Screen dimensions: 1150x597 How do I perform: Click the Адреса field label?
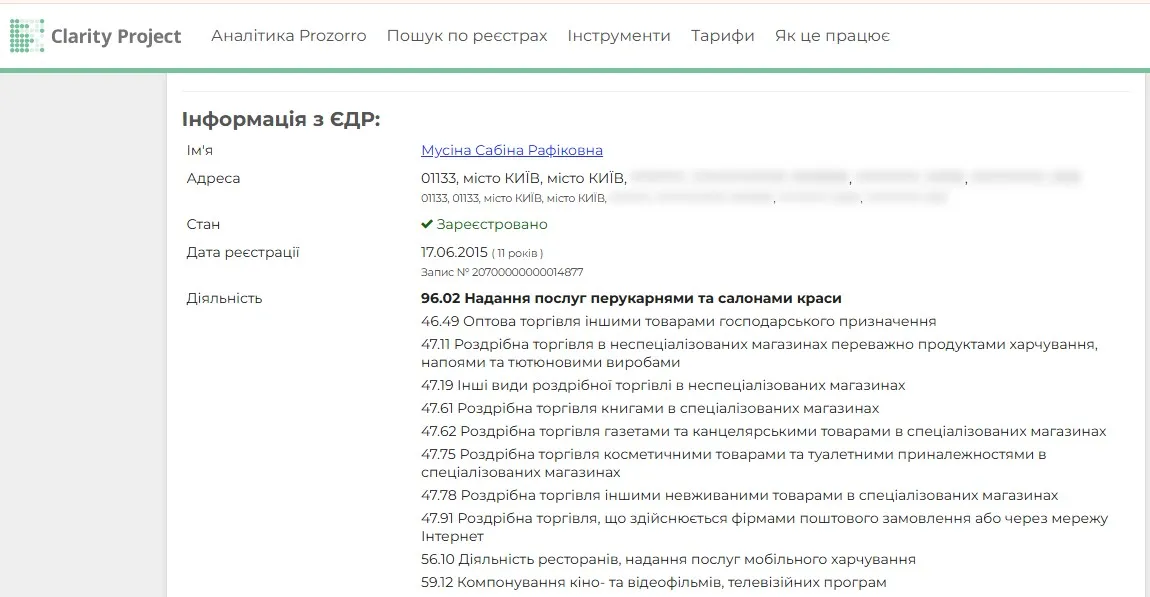213,178
